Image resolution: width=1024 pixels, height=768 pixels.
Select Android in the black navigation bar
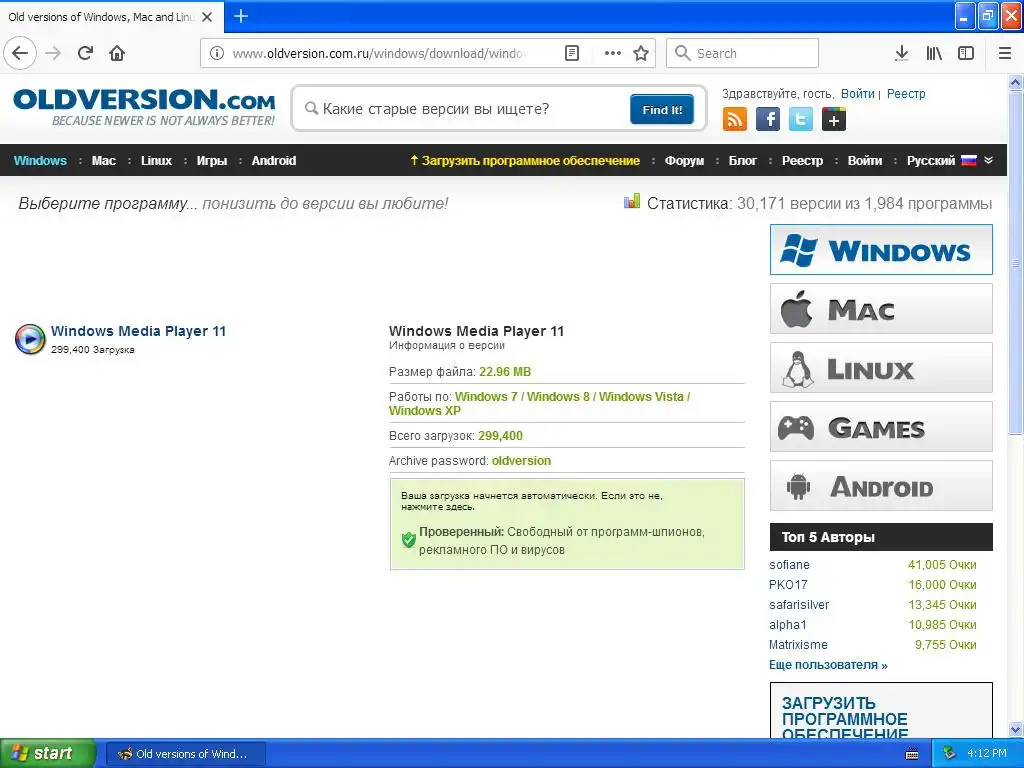274,161
